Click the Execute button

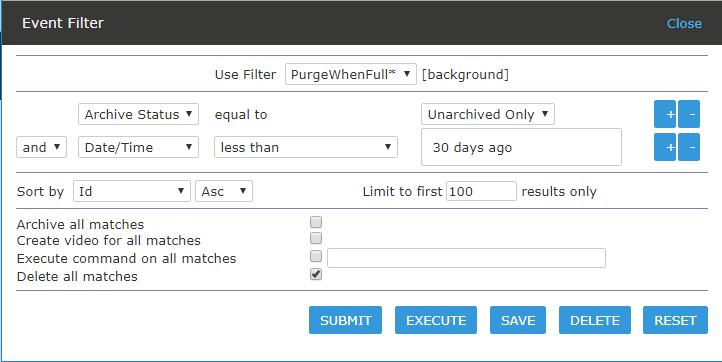click(436, 320)
